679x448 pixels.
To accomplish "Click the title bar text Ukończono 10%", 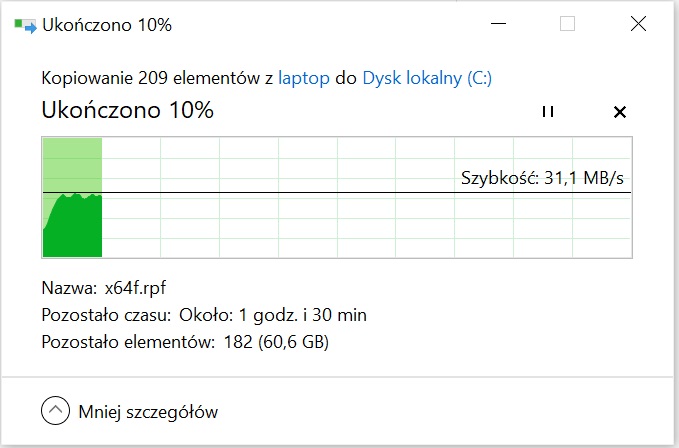I will (x=107, y=25).
